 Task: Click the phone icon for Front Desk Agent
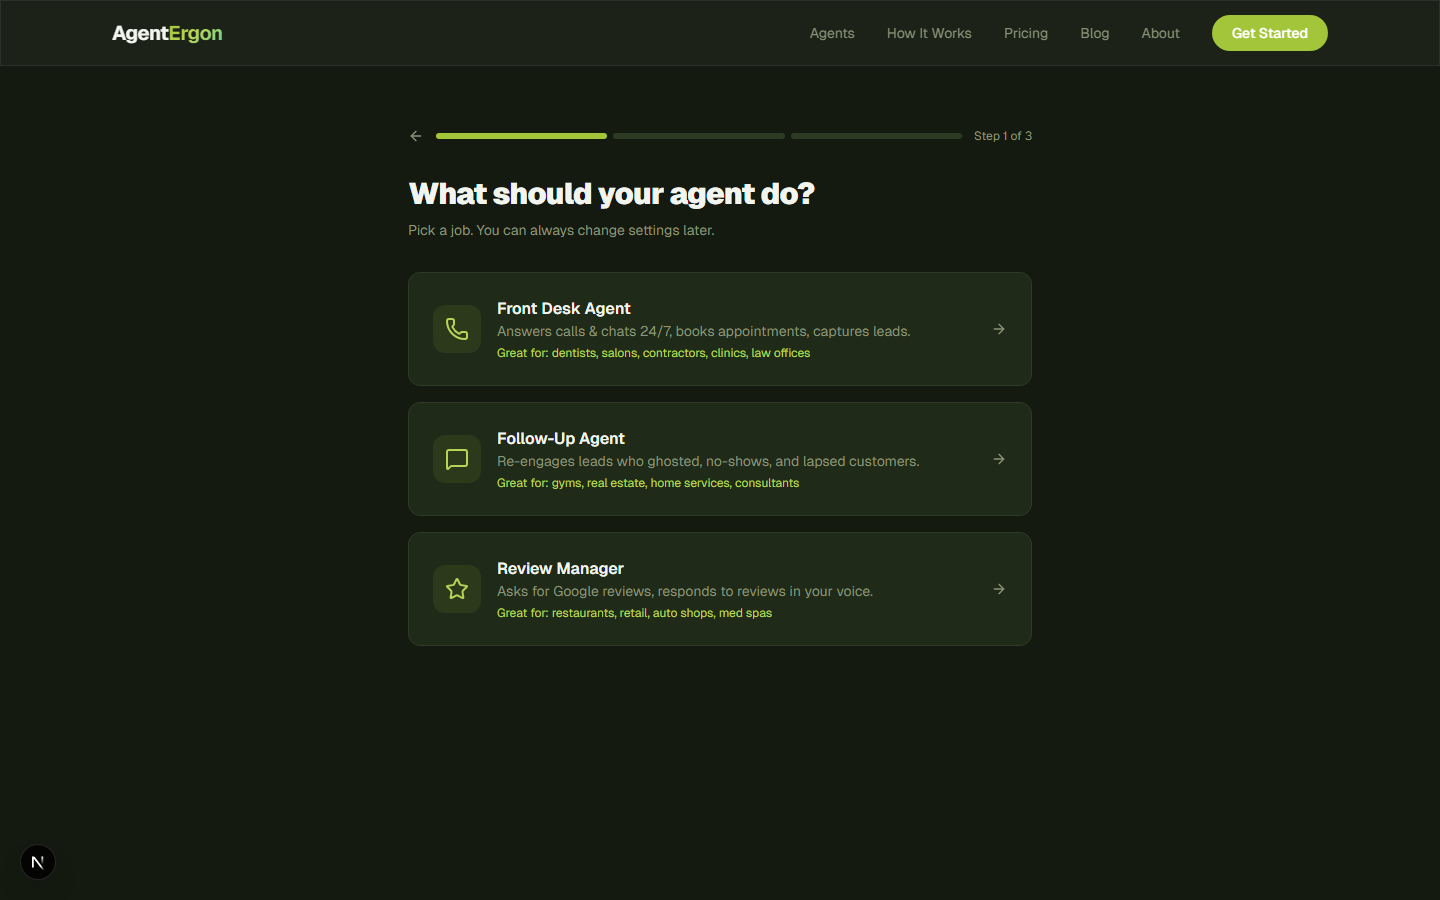tap(457, 329)
